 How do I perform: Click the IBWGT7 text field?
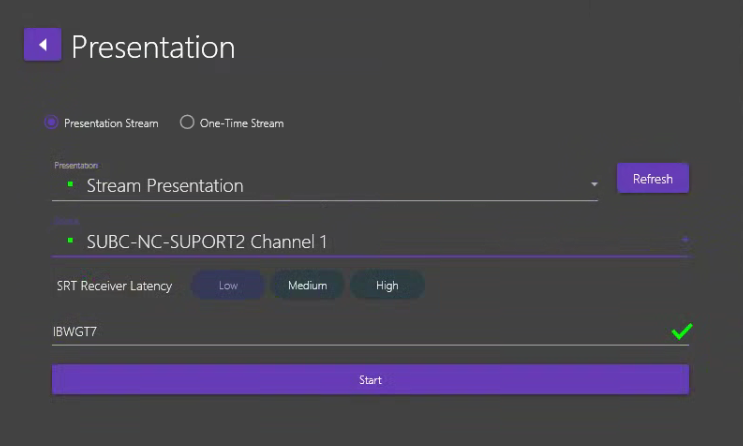pyautogui.click(x=350, y=332)
